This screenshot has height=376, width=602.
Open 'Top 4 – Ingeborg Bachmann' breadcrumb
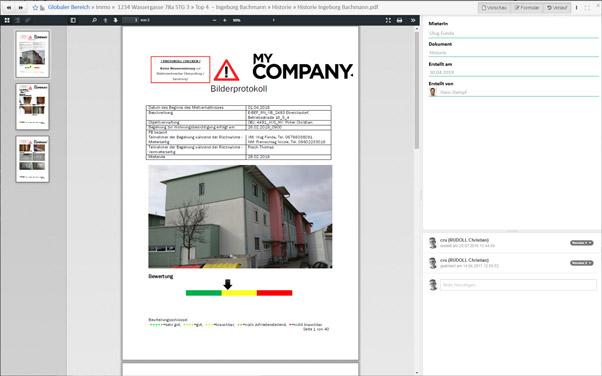[230, 7]
